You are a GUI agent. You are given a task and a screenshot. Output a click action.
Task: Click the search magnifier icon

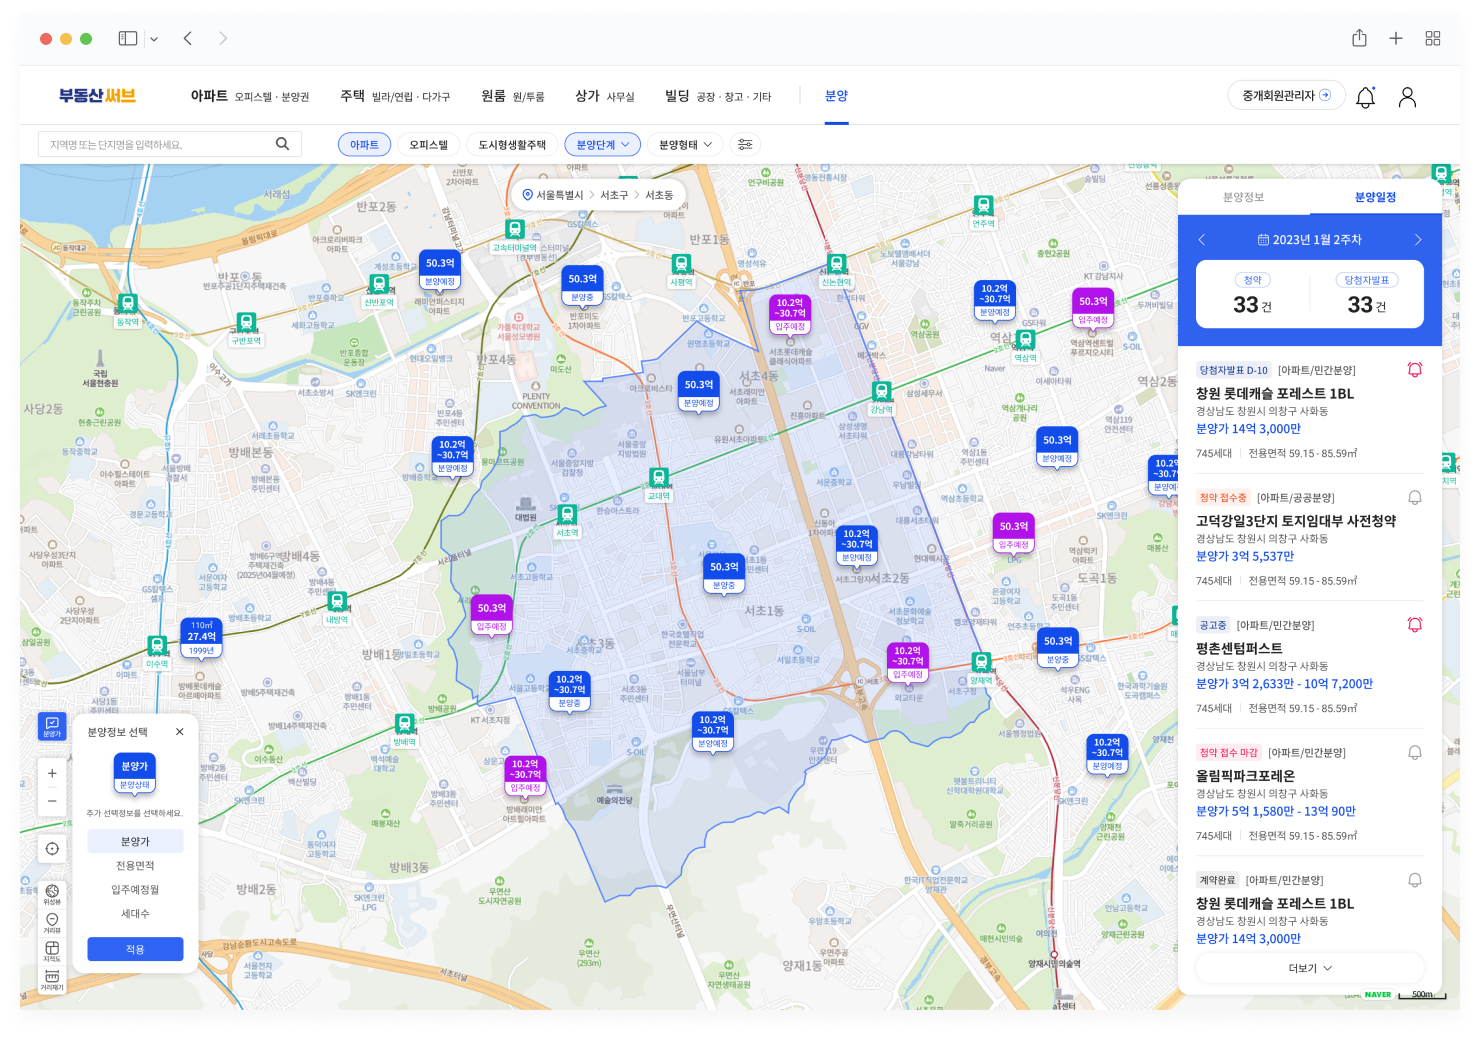282,144
